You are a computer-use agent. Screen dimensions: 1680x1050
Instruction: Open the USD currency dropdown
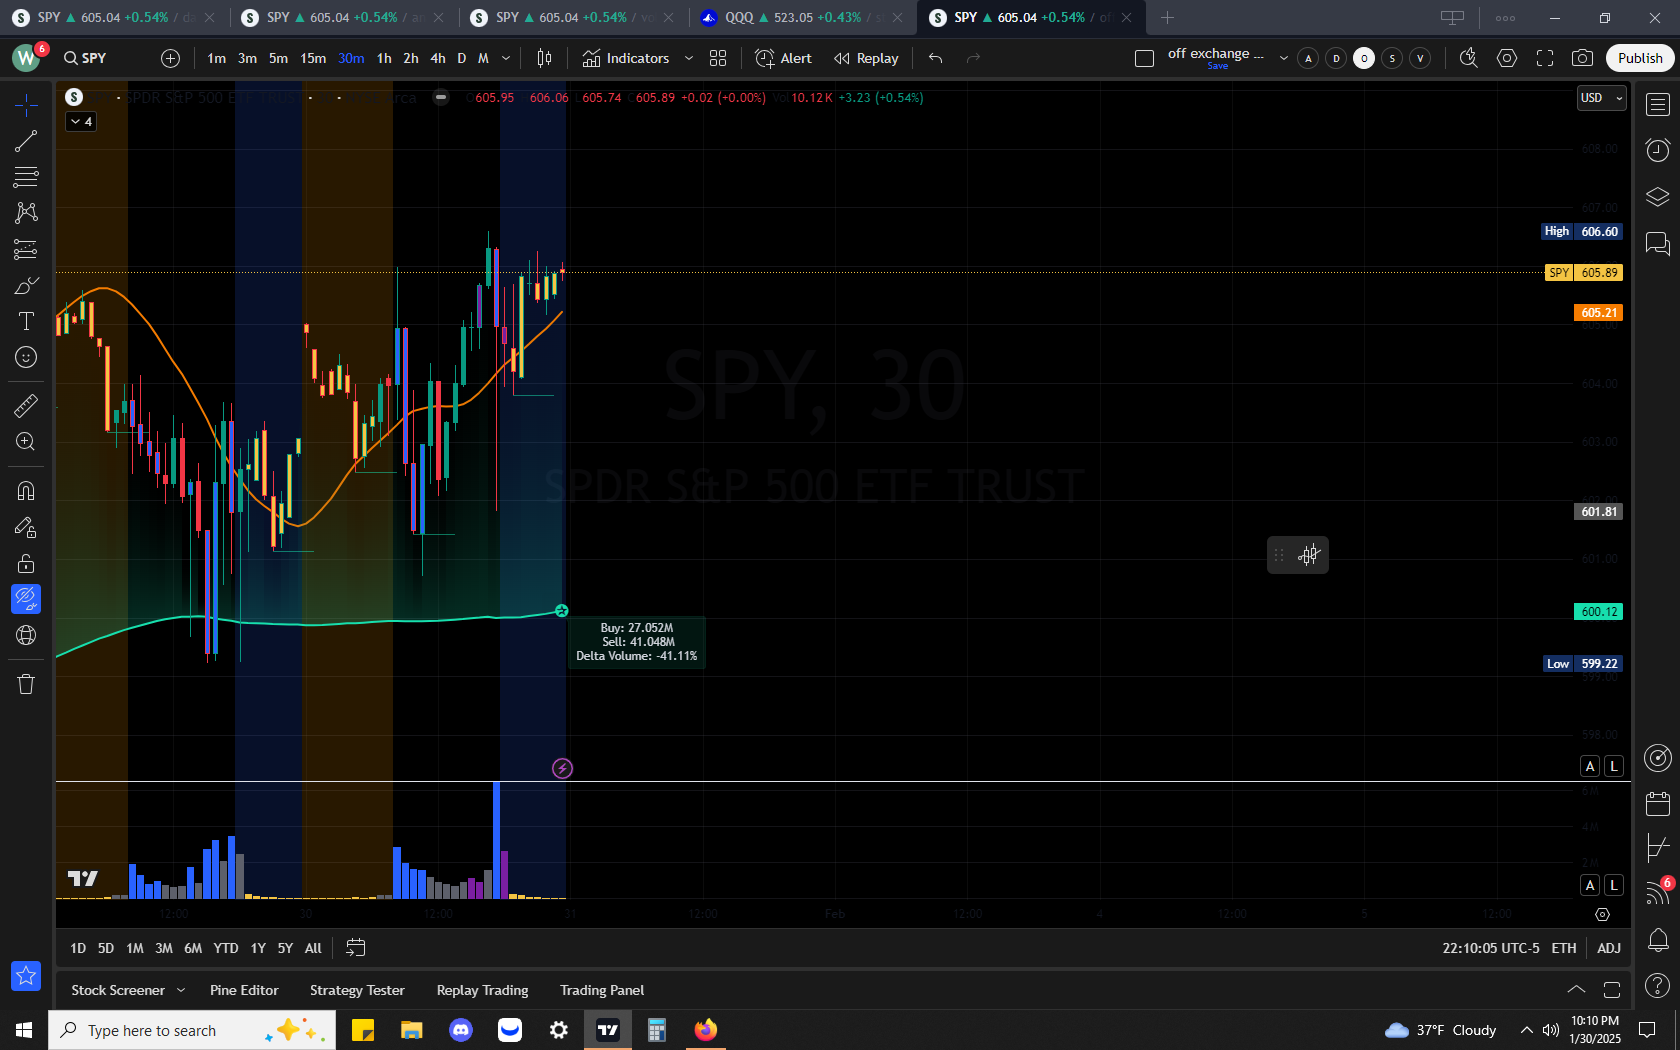tap(1601, 98)
